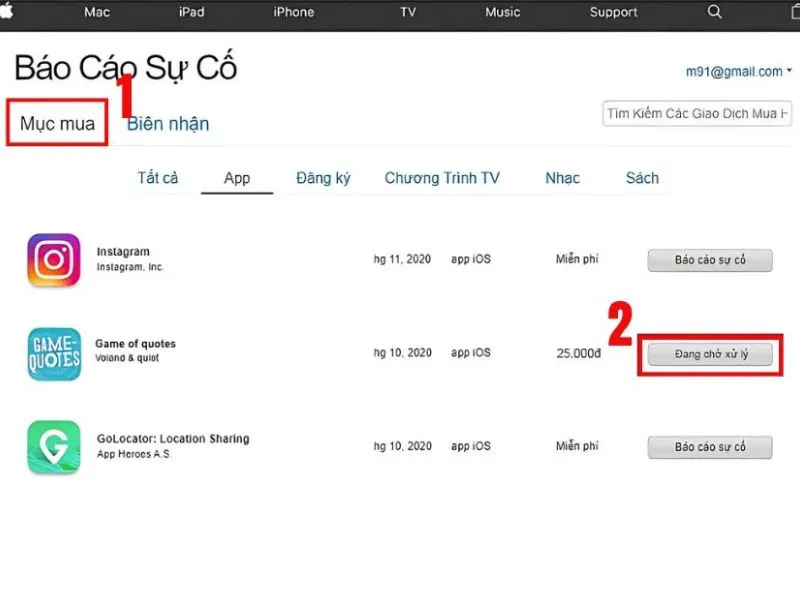Select the Chương Trình TV filter tab

(442, 178)
